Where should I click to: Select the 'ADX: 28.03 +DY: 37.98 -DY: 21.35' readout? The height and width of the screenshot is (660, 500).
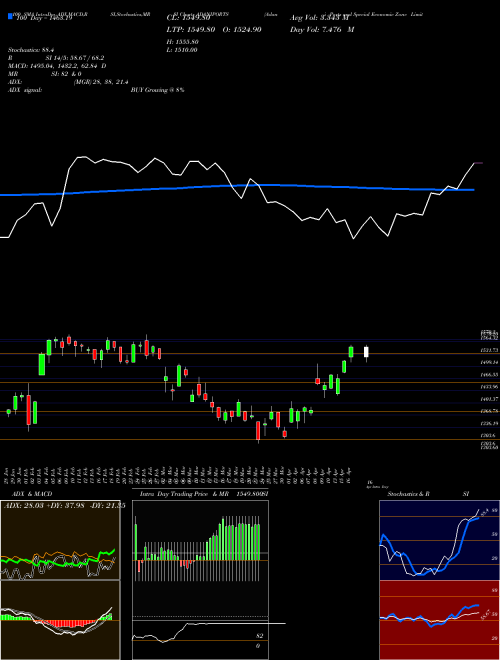[x=64, y=505]
